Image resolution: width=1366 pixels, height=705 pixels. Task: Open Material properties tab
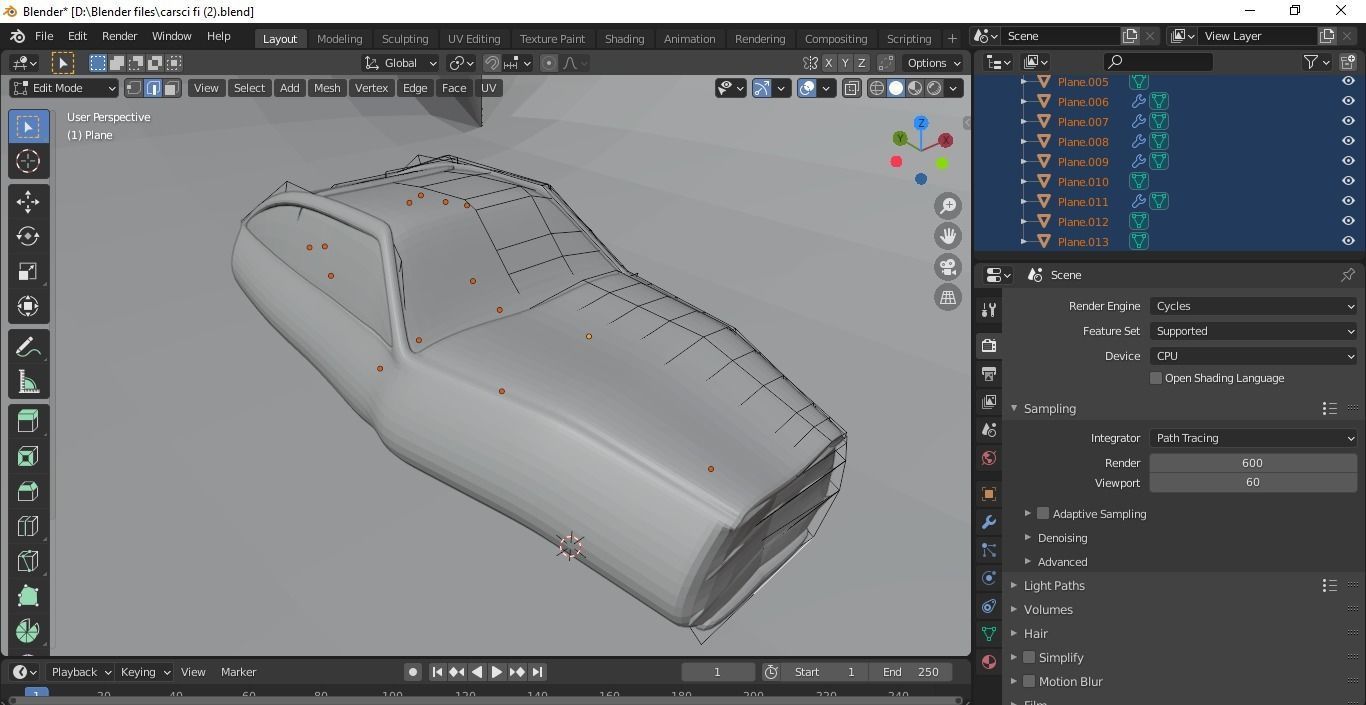pos(989,661)
